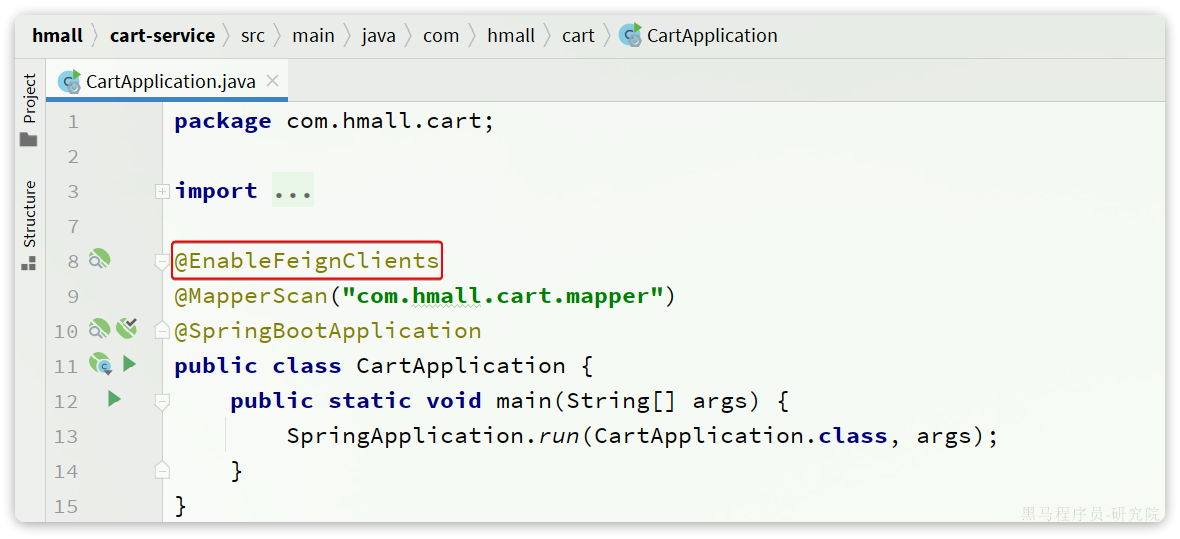1180x539 pixels.
Task: Expand the import ellipsis placeholder
Action: [293, 191]
